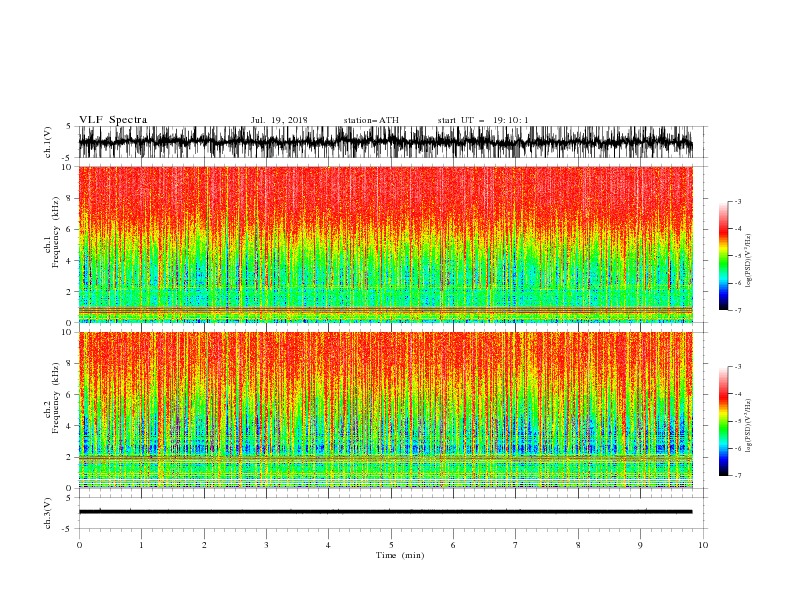Click the 'ch.3(V)' waveform axis label
This screenshot has height=612, width=792.
point(48,513)
